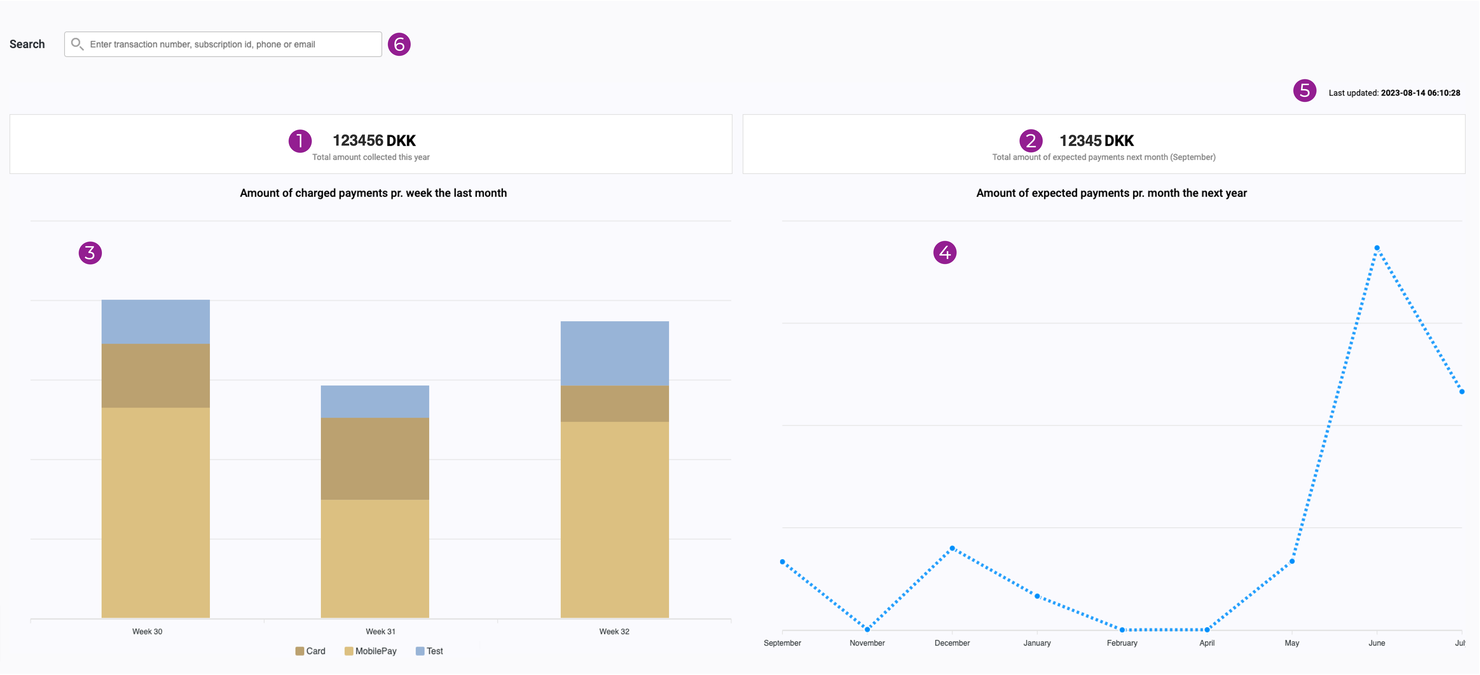1480x675 pixels.
Task: Click the purple number 5 marker
Action: (x=1304, y=91)
